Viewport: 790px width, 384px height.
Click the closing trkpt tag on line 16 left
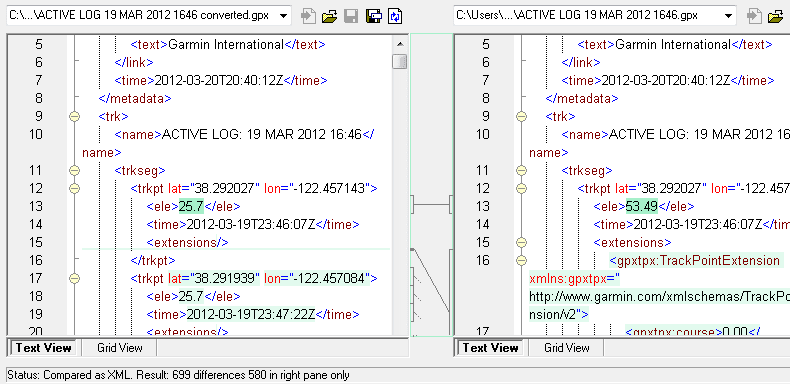153,261
